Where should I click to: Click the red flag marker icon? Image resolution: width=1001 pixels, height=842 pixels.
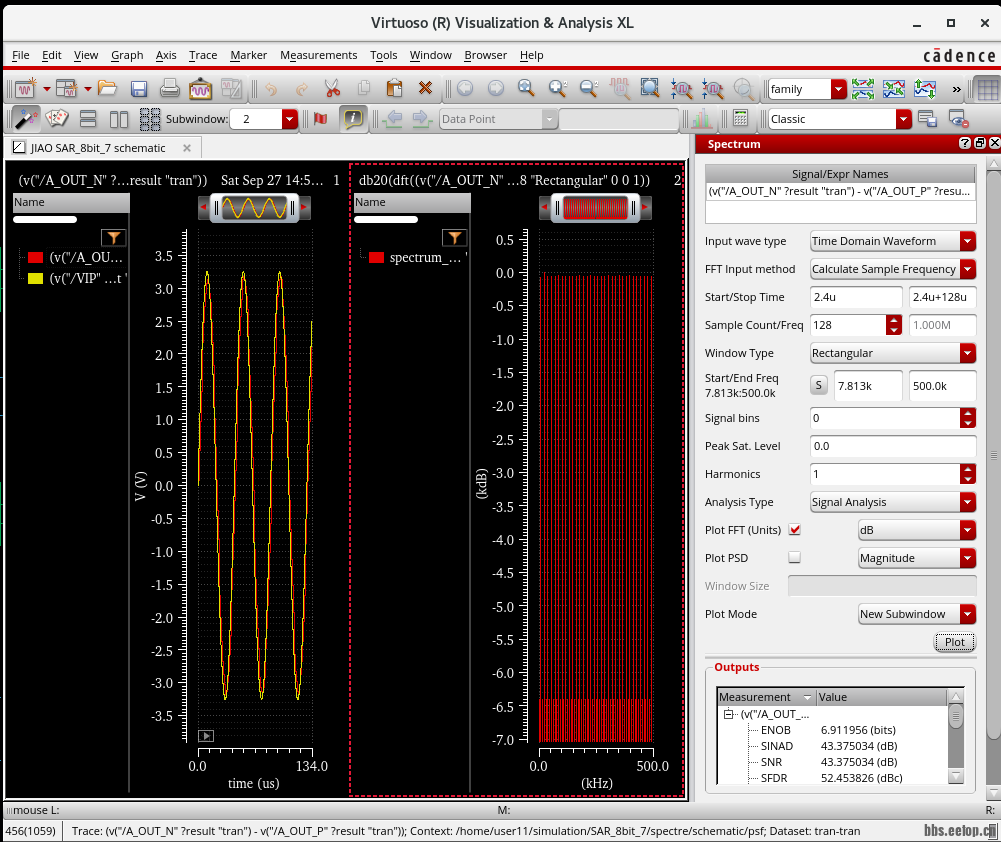[x=320, y=119]
